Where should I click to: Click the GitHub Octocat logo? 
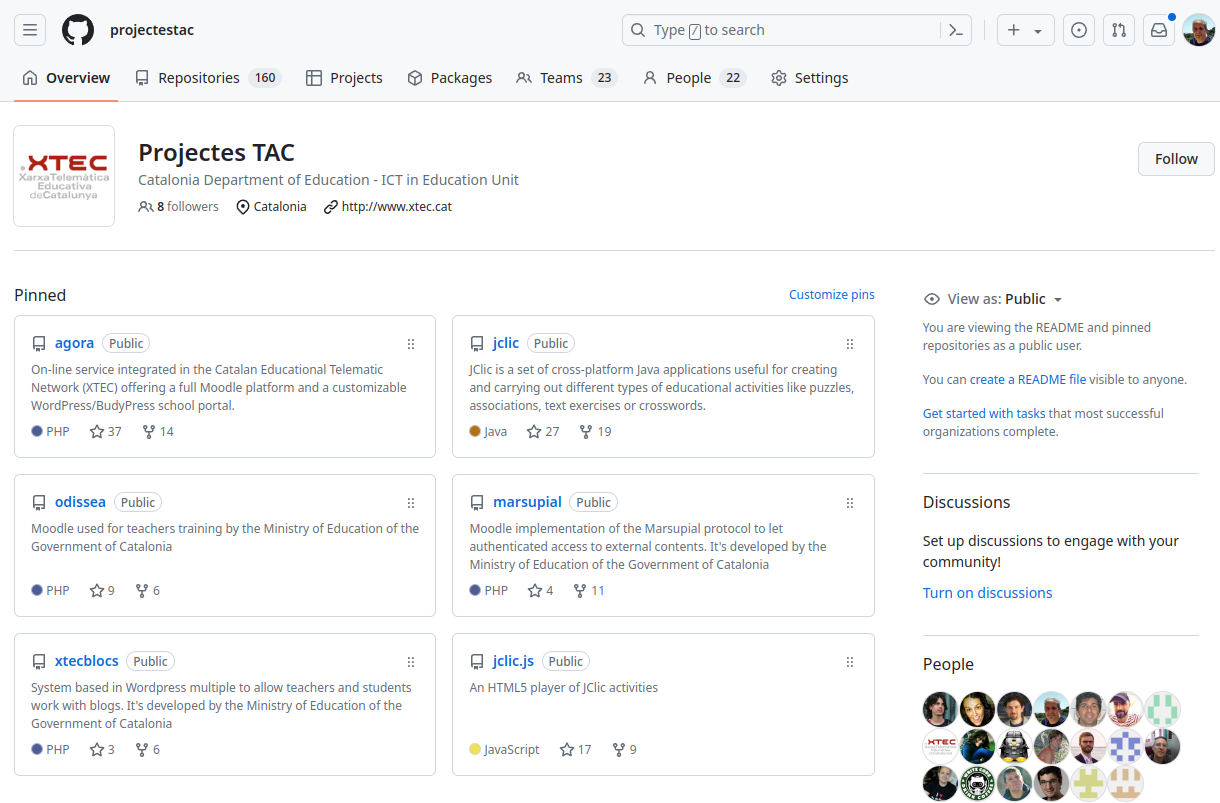(78, 30)
